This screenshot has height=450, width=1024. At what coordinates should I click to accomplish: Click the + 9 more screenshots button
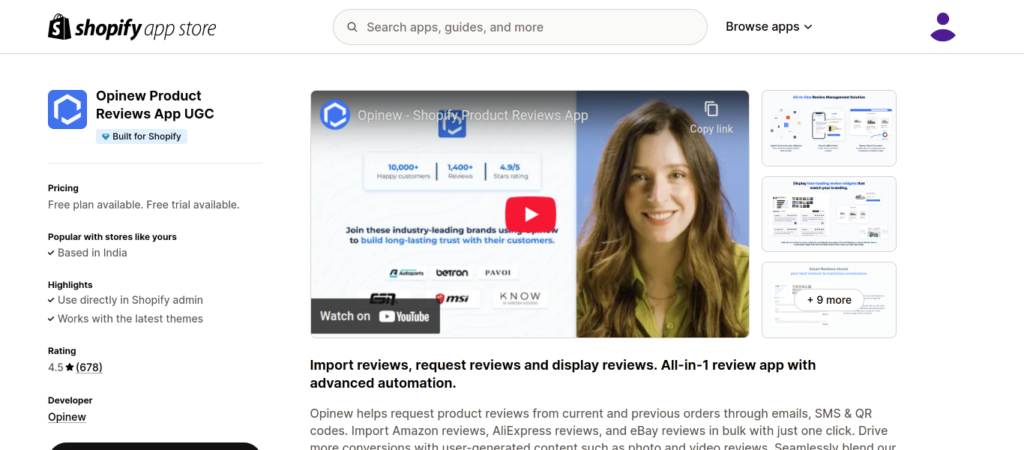click(829, 300)
